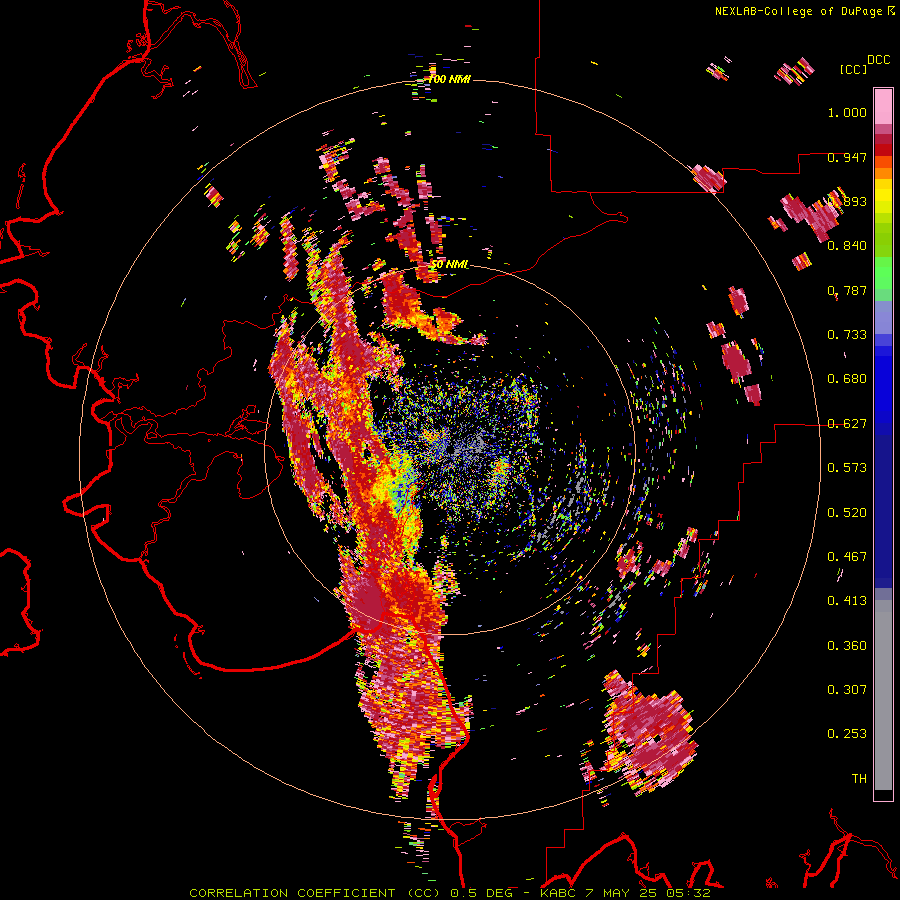Select the 0.840 scale value
Image resolution: width=900 pixels, height=900 pixels.
tap(847, 246)
